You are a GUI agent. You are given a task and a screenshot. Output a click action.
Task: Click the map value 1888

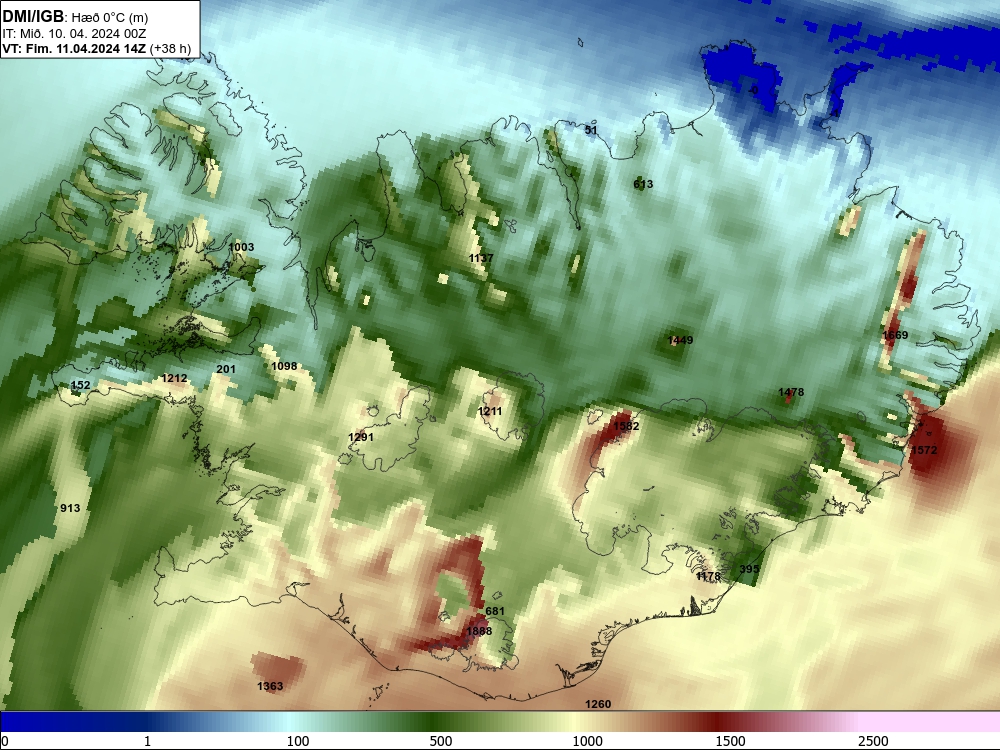[479, 631]
